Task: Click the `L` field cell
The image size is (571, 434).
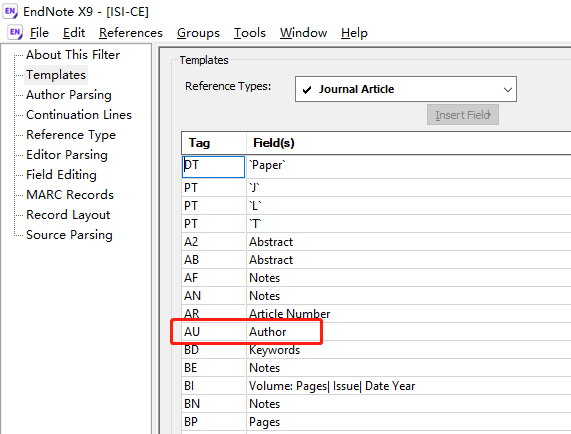Action: pos(409,206)
